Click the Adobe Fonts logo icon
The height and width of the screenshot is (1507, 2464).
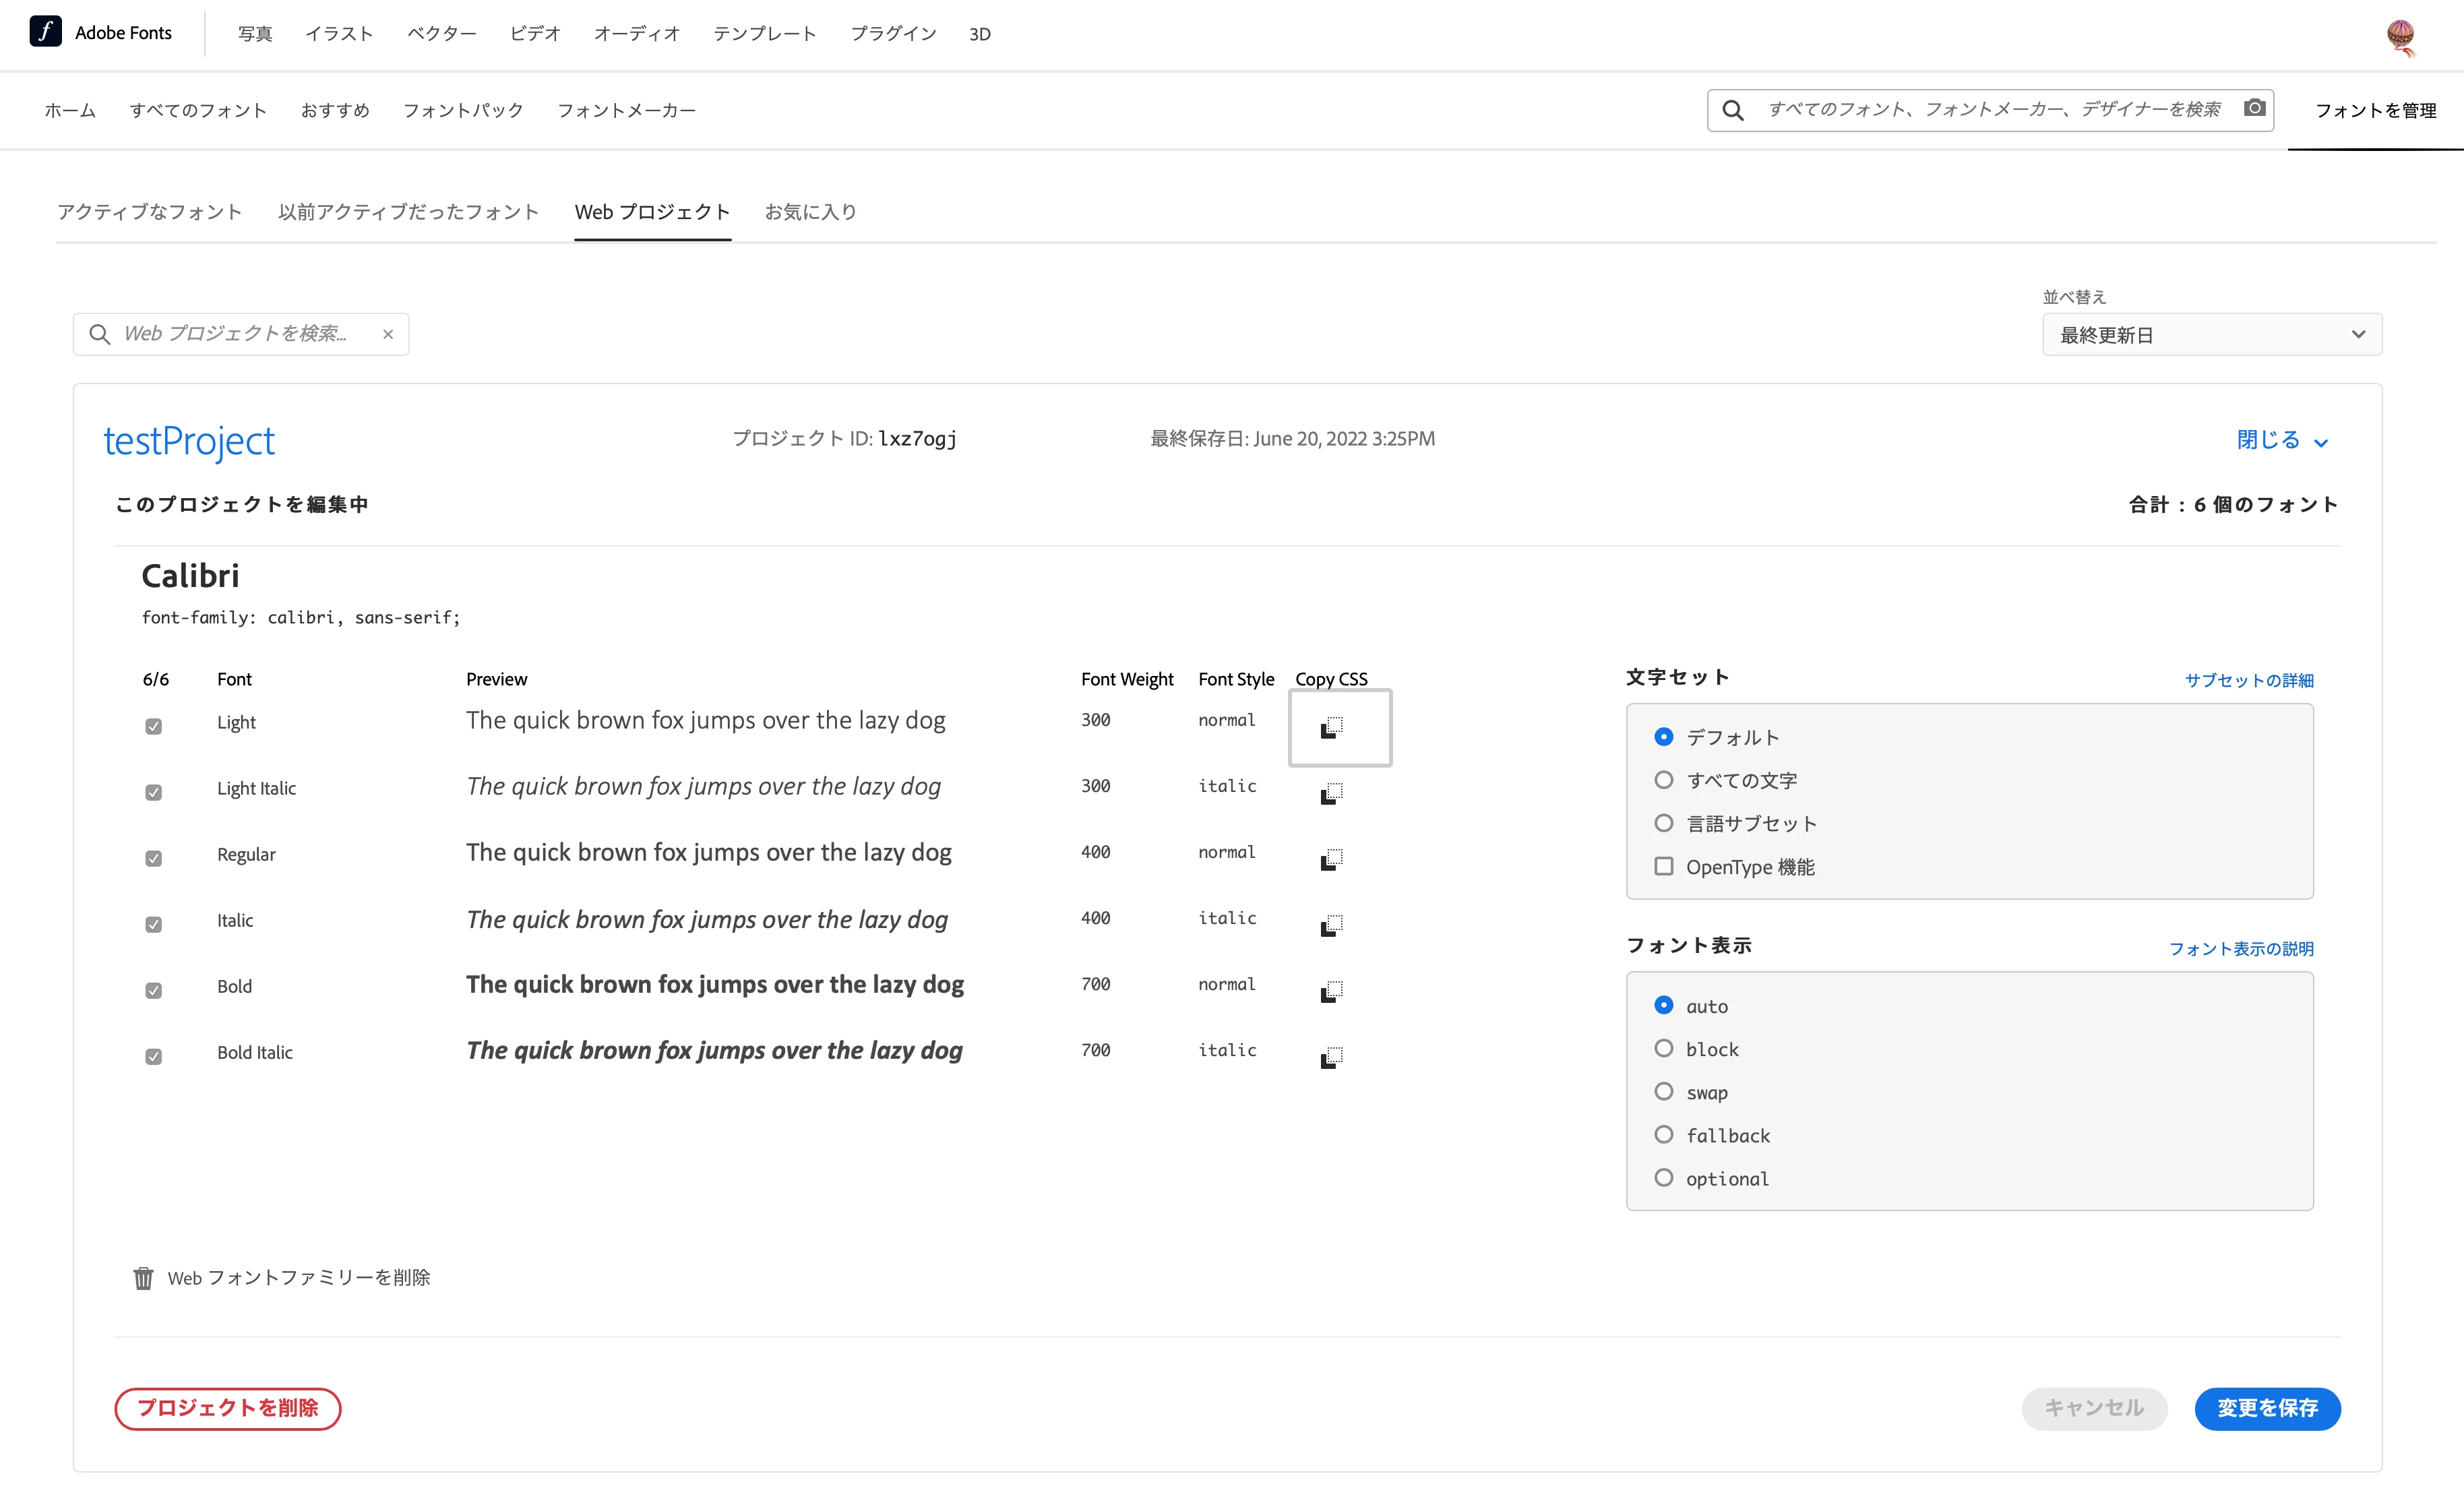[x=46, y=32]
